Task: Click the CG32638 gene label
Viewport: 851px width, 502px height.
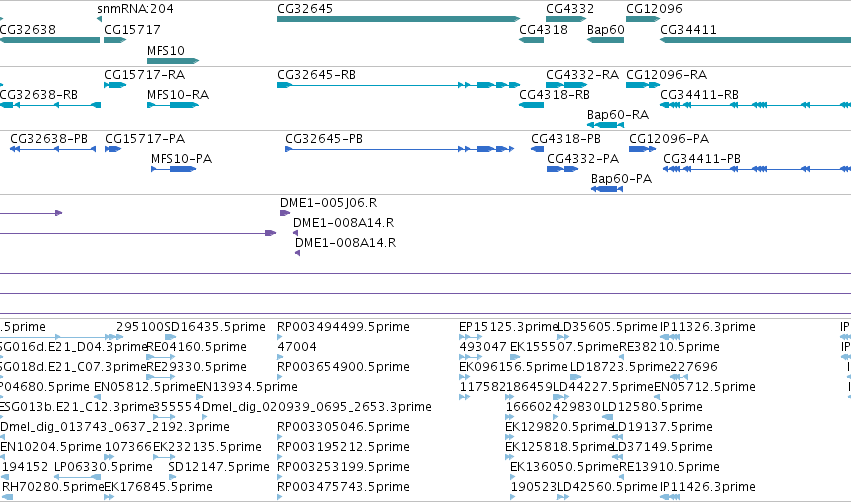Action: (x=28, y=30)
